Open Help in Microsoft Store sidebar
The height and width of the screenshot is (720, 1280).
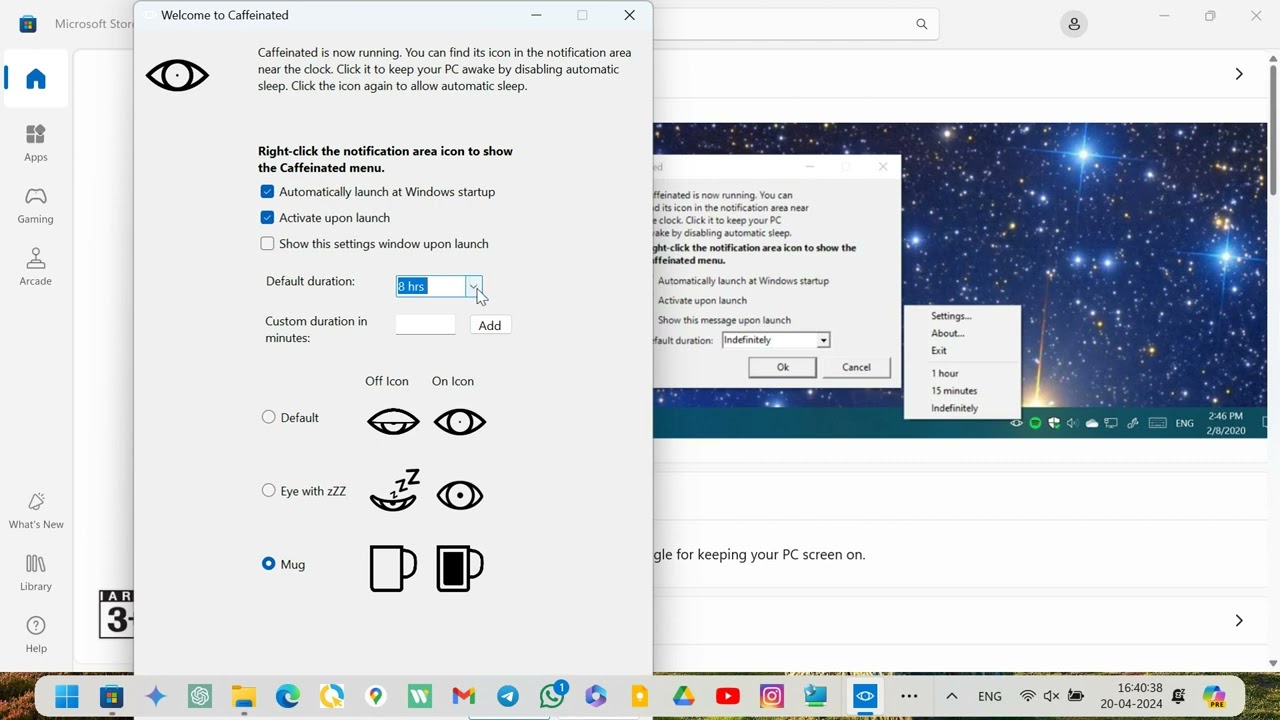[36, 634]
